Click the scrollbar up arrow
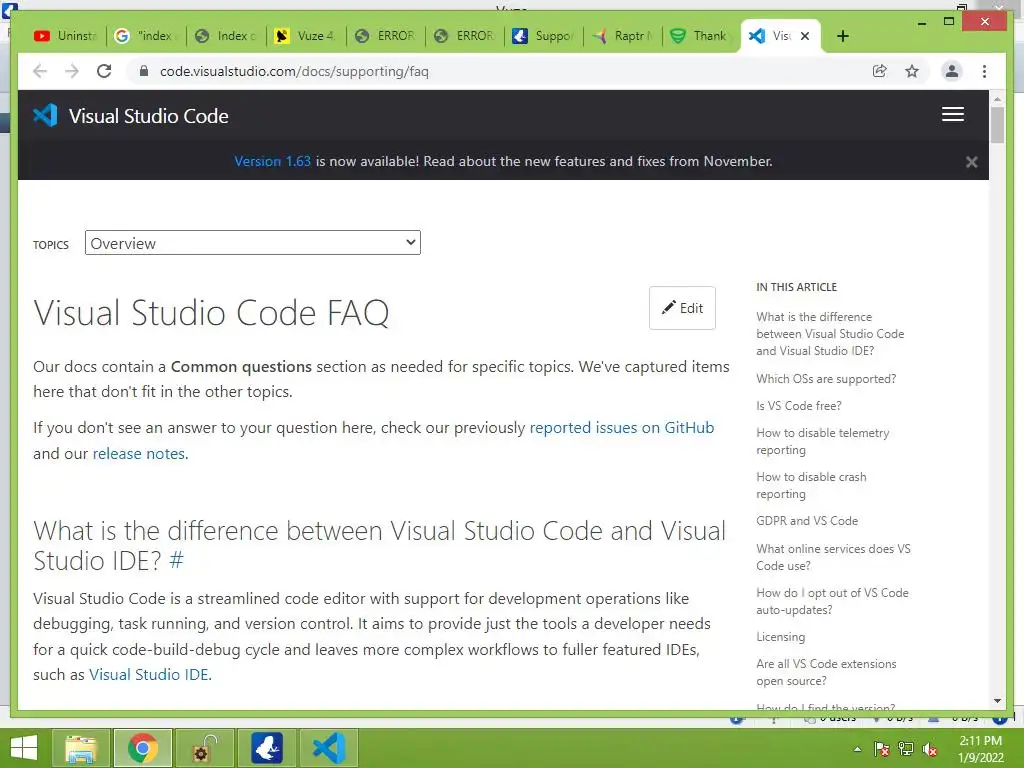Image resolution: width=1024 pixels, height=768 pixels. tap(997, 99)
